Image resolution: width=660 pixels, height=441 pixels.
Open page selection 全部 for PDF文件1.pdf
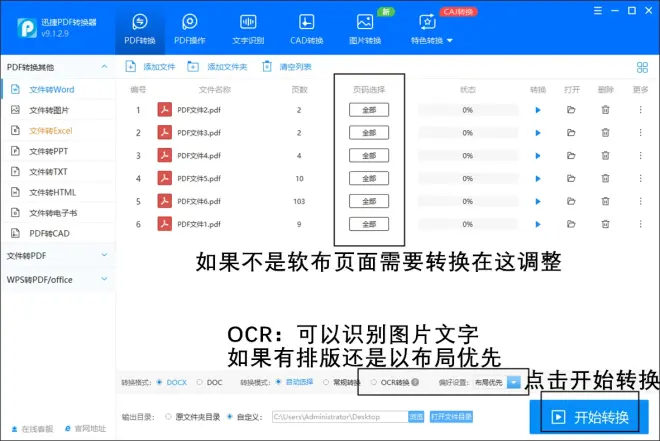[x=369, y=224]
